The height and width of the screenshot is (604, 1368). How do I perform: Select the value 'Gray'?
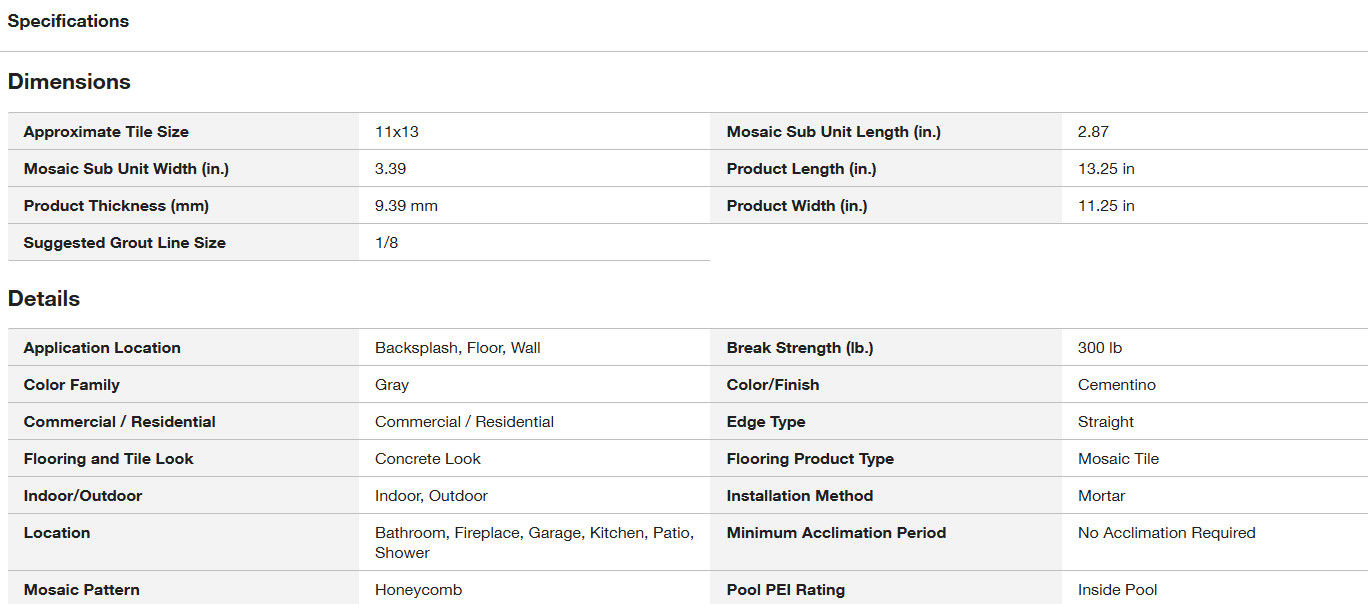point(392,385)
